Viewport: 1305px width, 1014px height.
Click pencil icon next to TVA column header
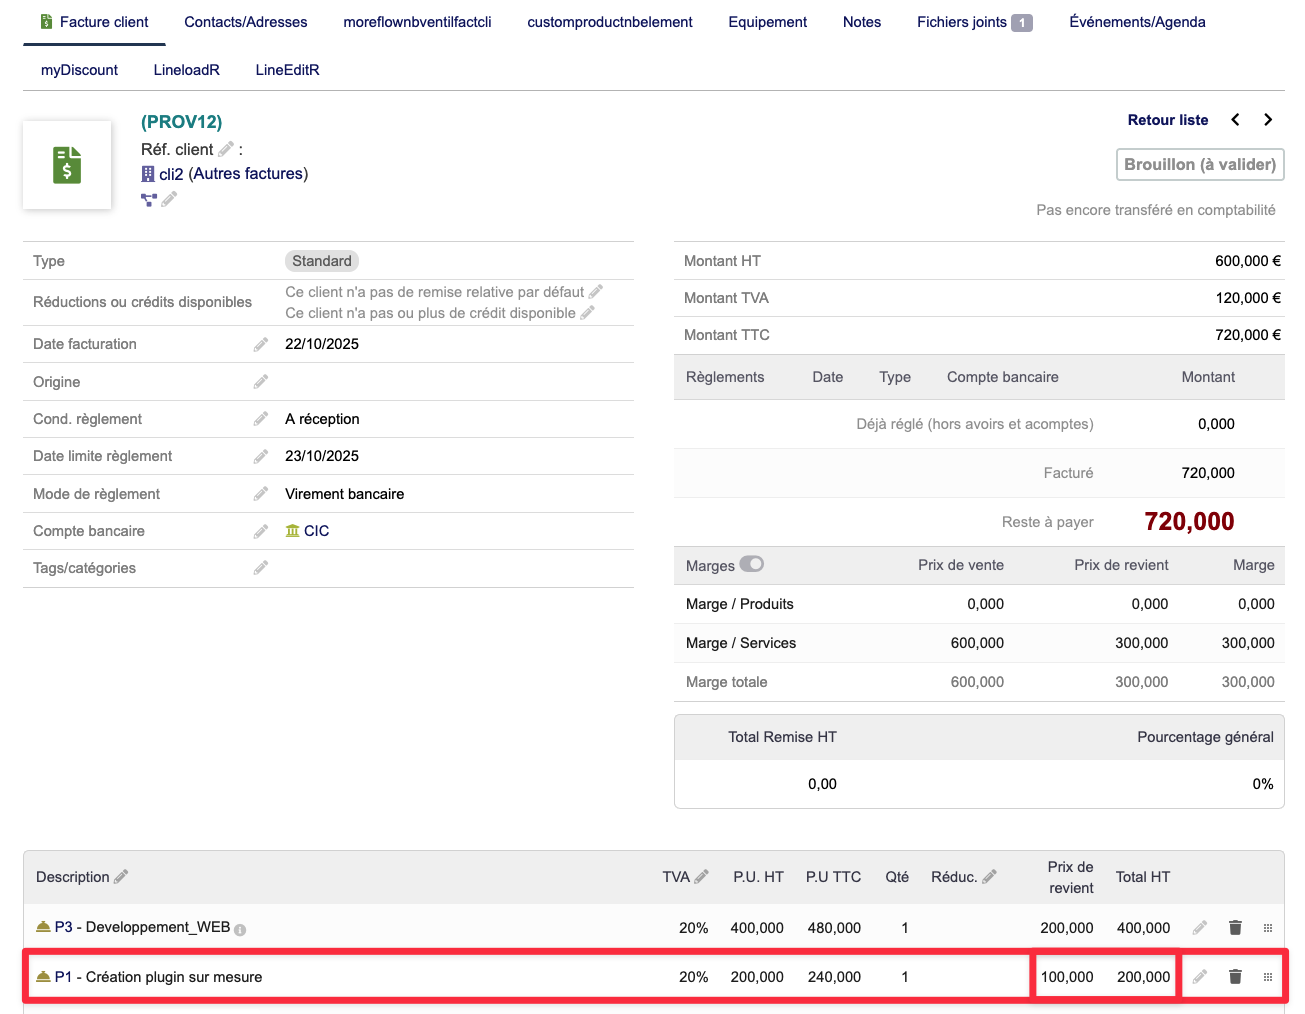pyautogui.click(x=702, y=877)
